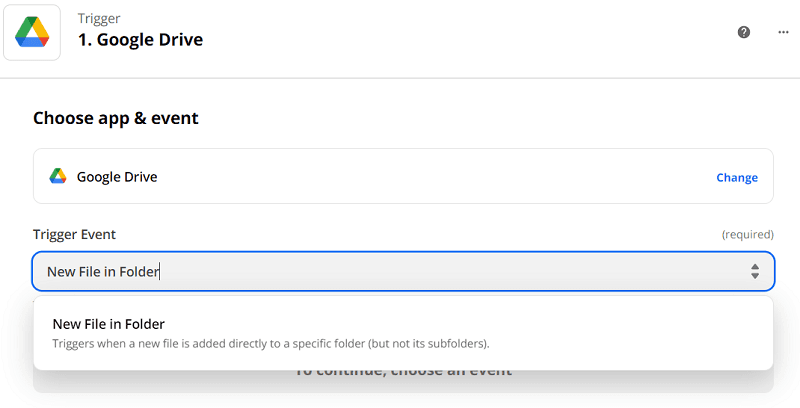Click the Change link to switch app

tap(737, 178)
